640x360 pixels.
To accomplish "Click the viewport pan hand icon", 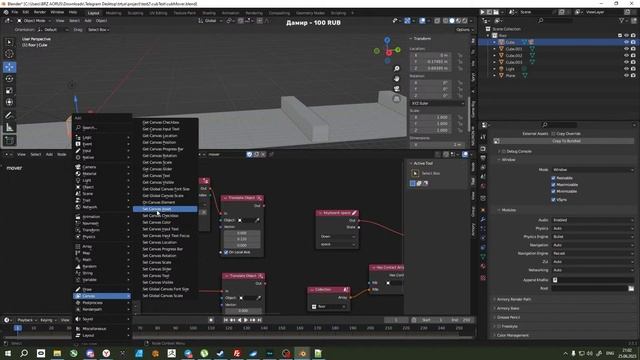I will [x=396, y=78].
